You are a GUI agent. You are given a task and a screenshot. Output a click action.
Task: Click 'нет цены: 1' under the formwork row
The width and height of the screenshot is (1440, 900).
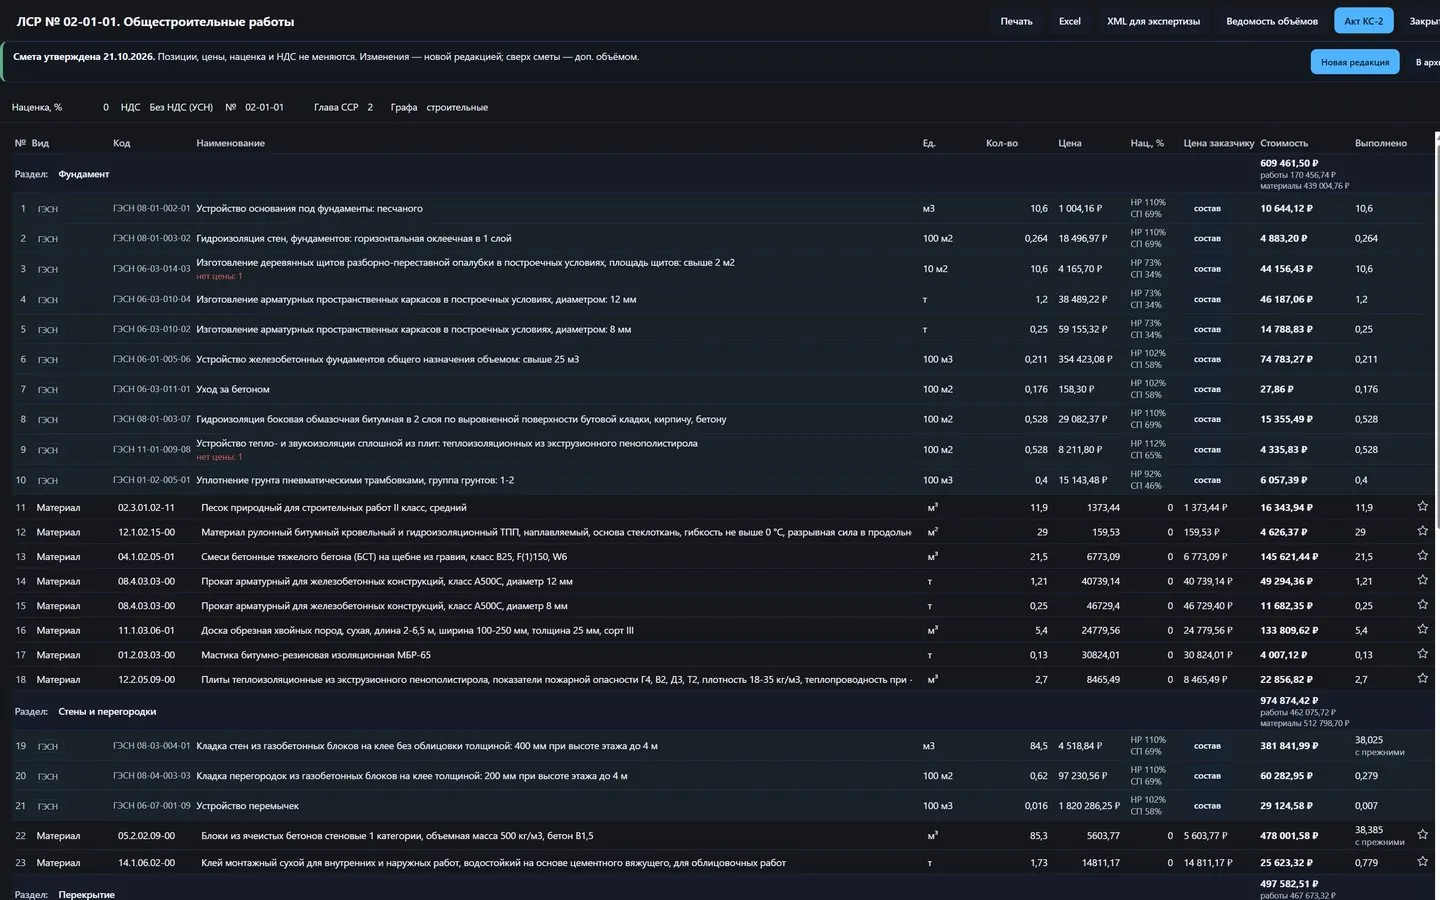point(219,276)
